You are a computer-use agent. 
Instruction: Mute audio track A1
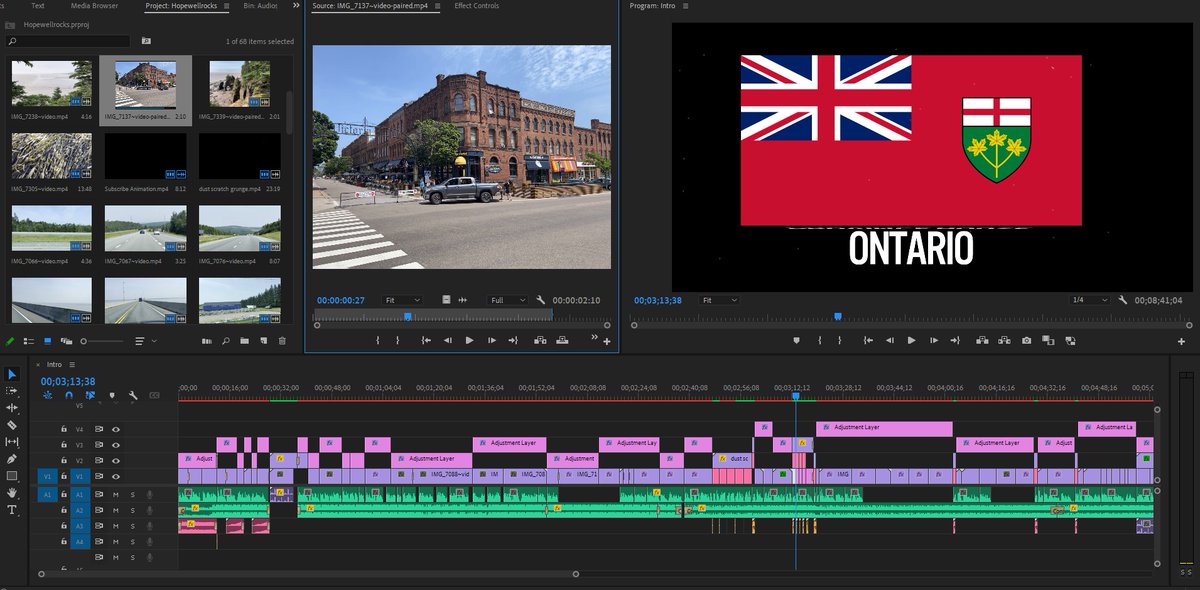coord(116,494)
